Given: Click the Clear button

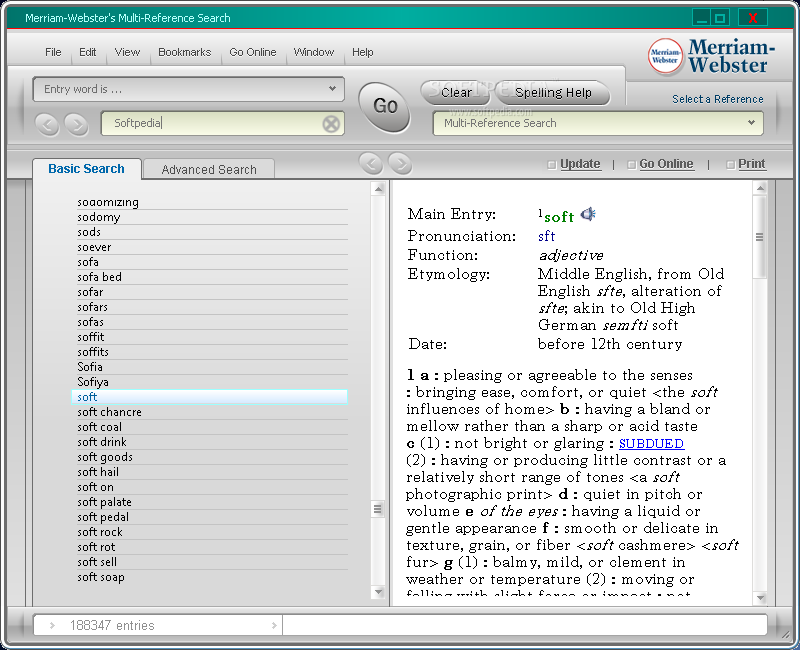Looking at the screenshot, I should click(x=456, y=93).
